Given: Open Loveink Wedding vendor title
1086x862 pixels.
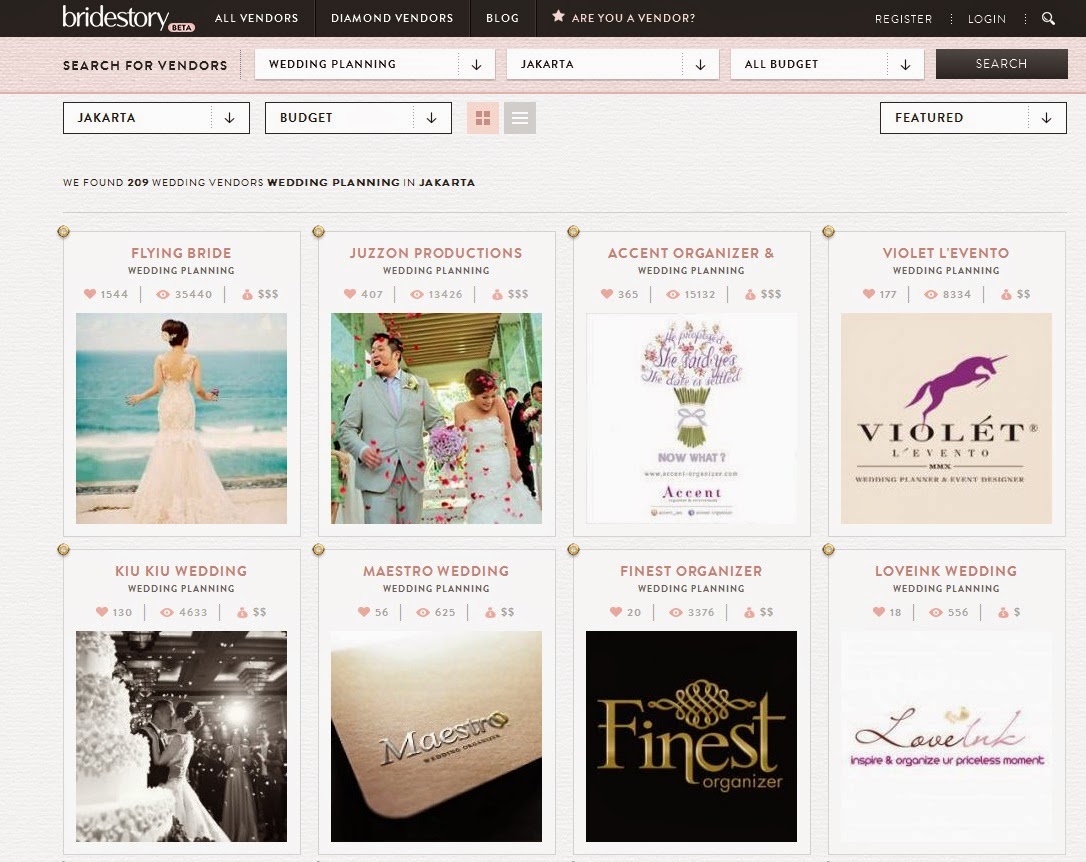Looking at the screenshot, I should pyautogui.click(x=946, y=571).
